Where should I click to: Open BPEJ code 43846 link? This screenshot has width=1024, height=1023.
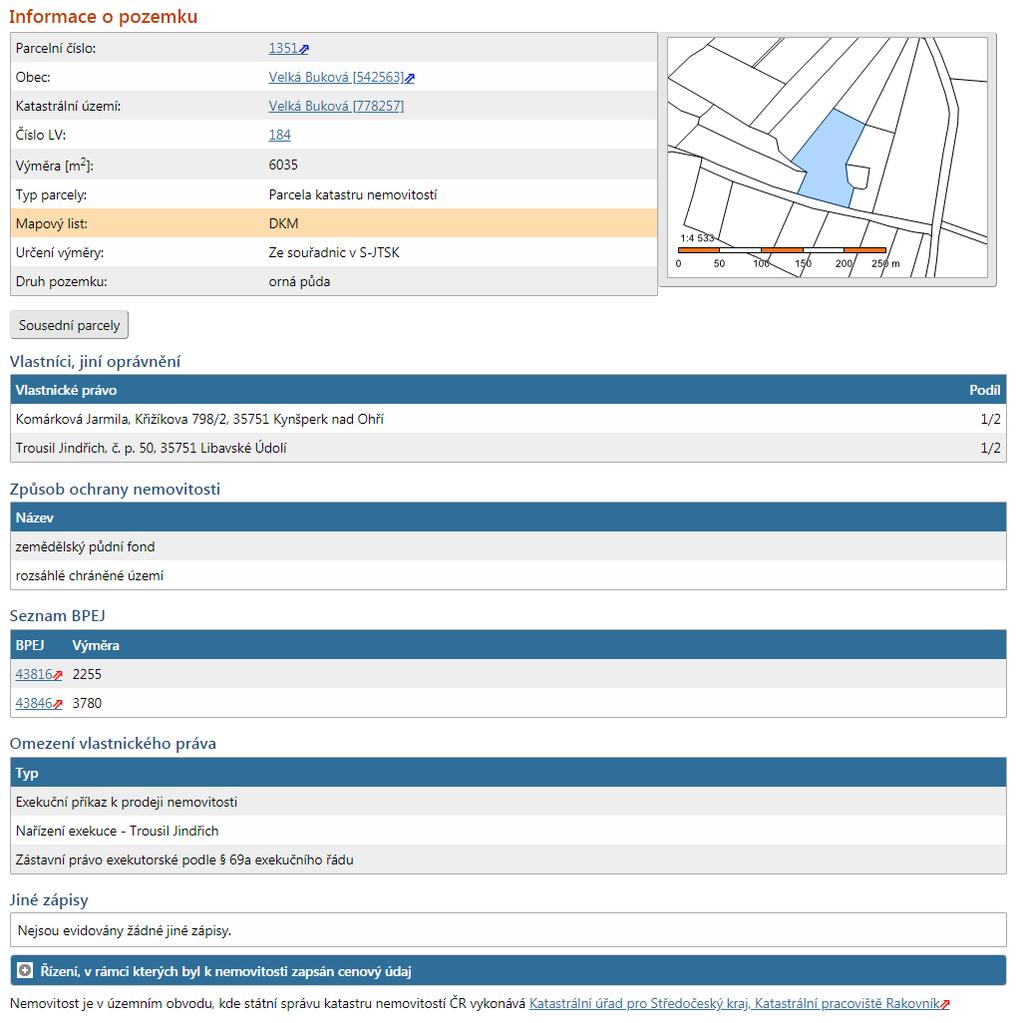pyautogui.click(x=33, y=703)
